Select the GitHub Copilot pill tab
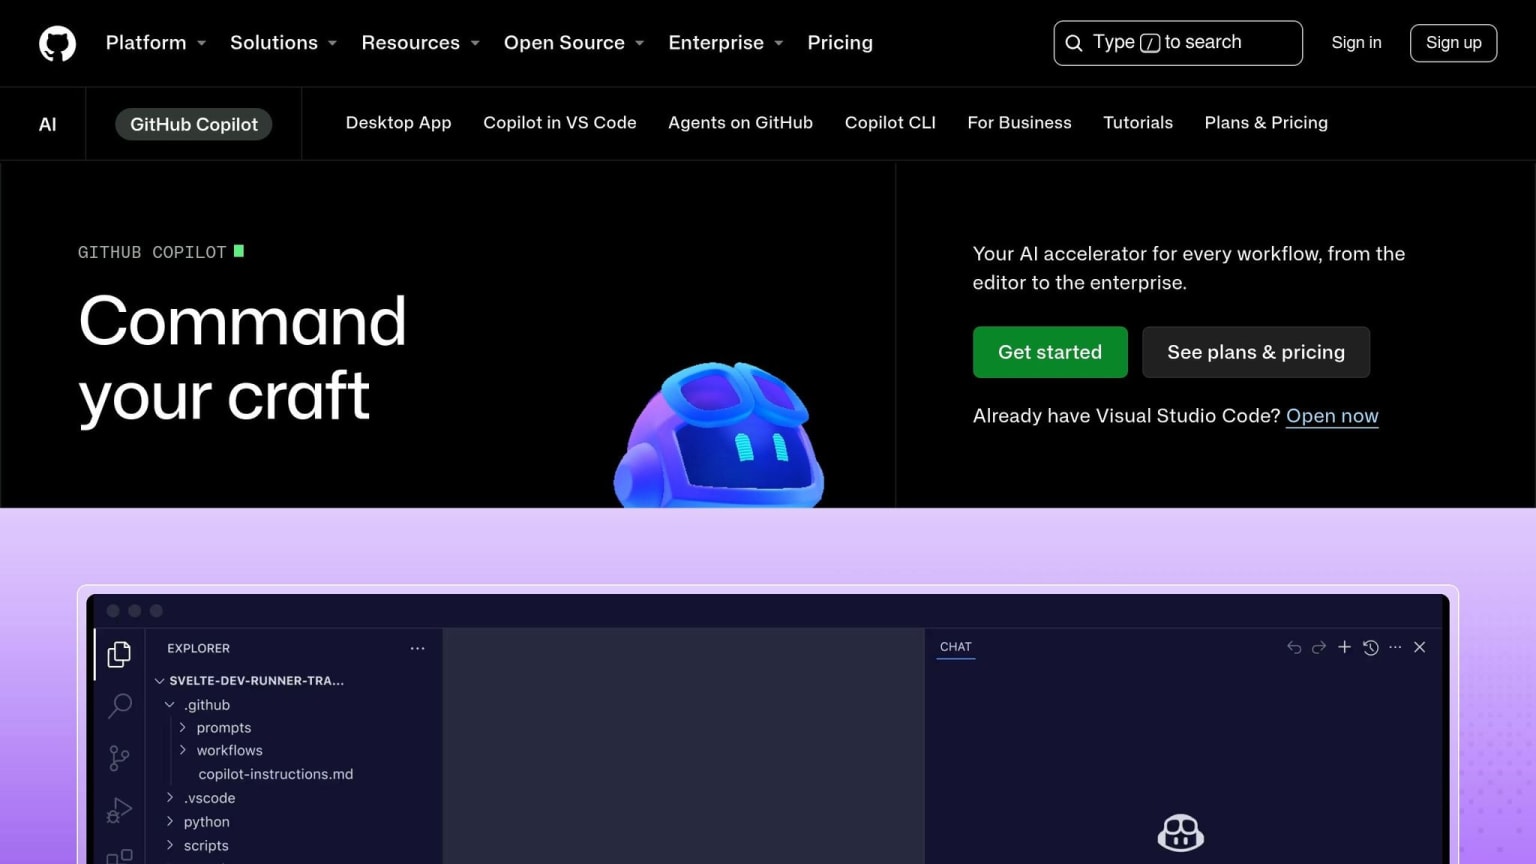This screenshot has width=1536, height=864. point(194,124)
